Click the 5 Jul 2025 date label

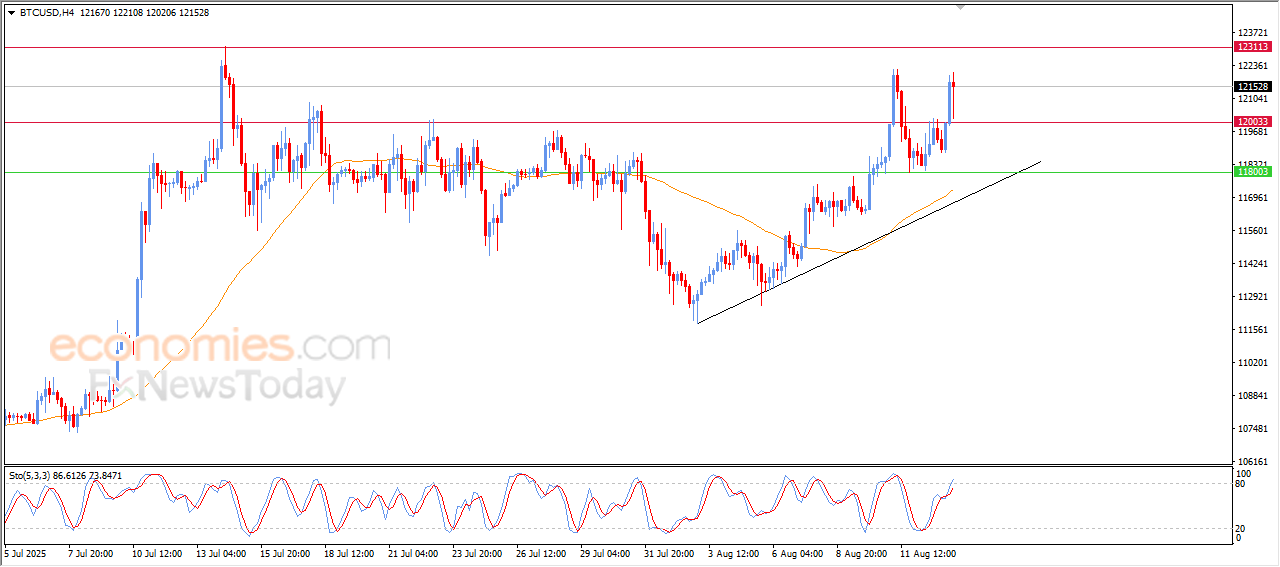[25, 553]
